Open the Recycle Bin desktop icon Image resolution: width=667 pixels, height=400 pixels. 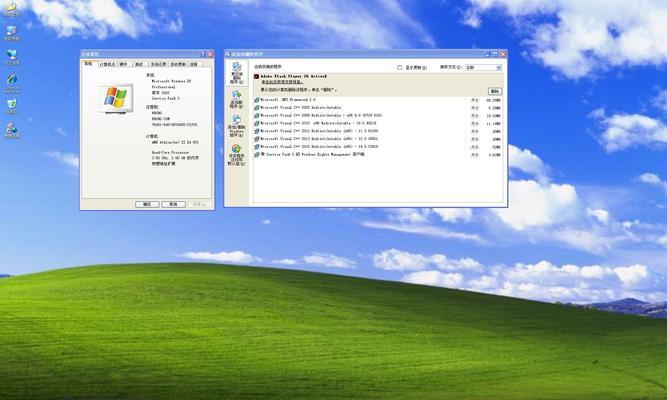[11, 106]
